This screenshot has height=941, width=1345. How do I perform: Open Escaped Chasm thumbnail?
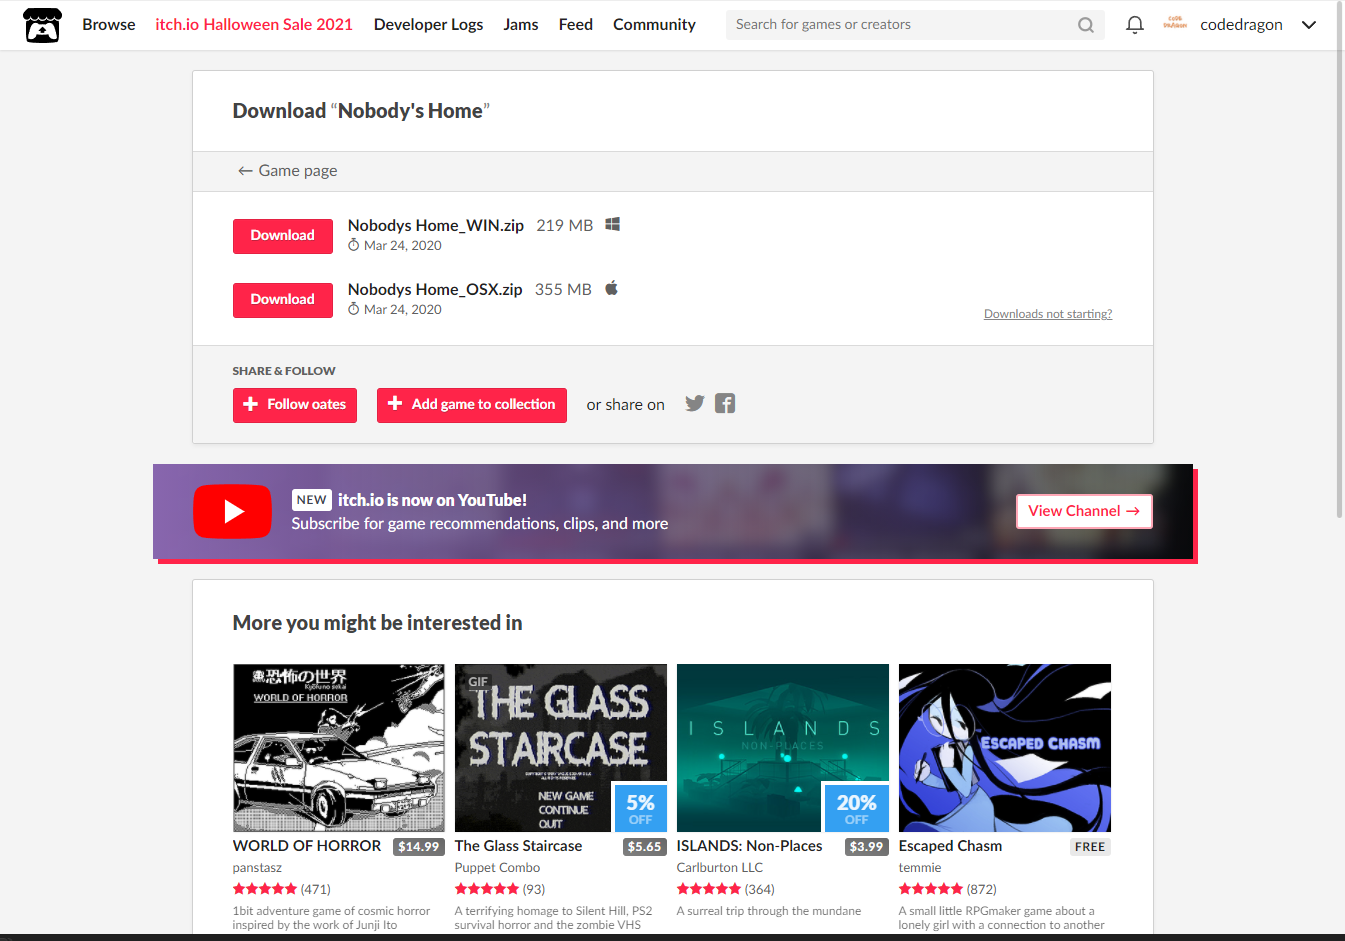click(1005, 748)
